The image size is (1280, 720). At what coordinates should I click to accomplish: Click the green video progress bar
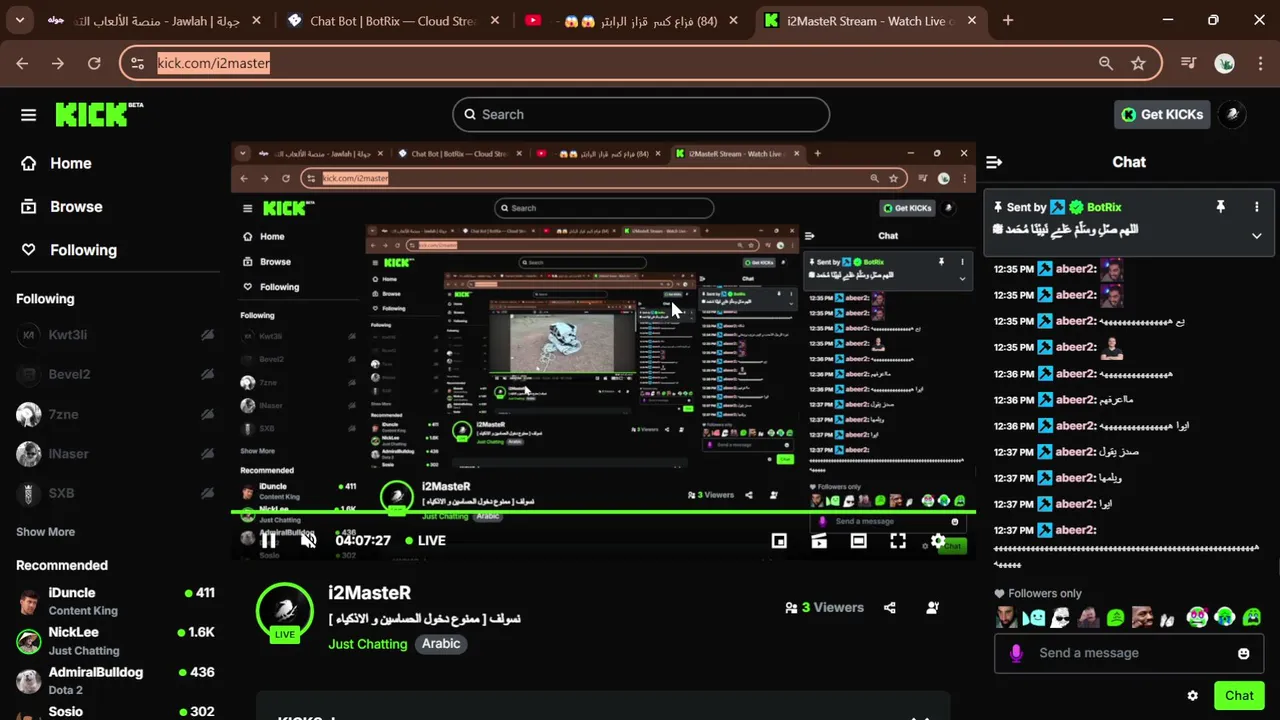point(603,512)
